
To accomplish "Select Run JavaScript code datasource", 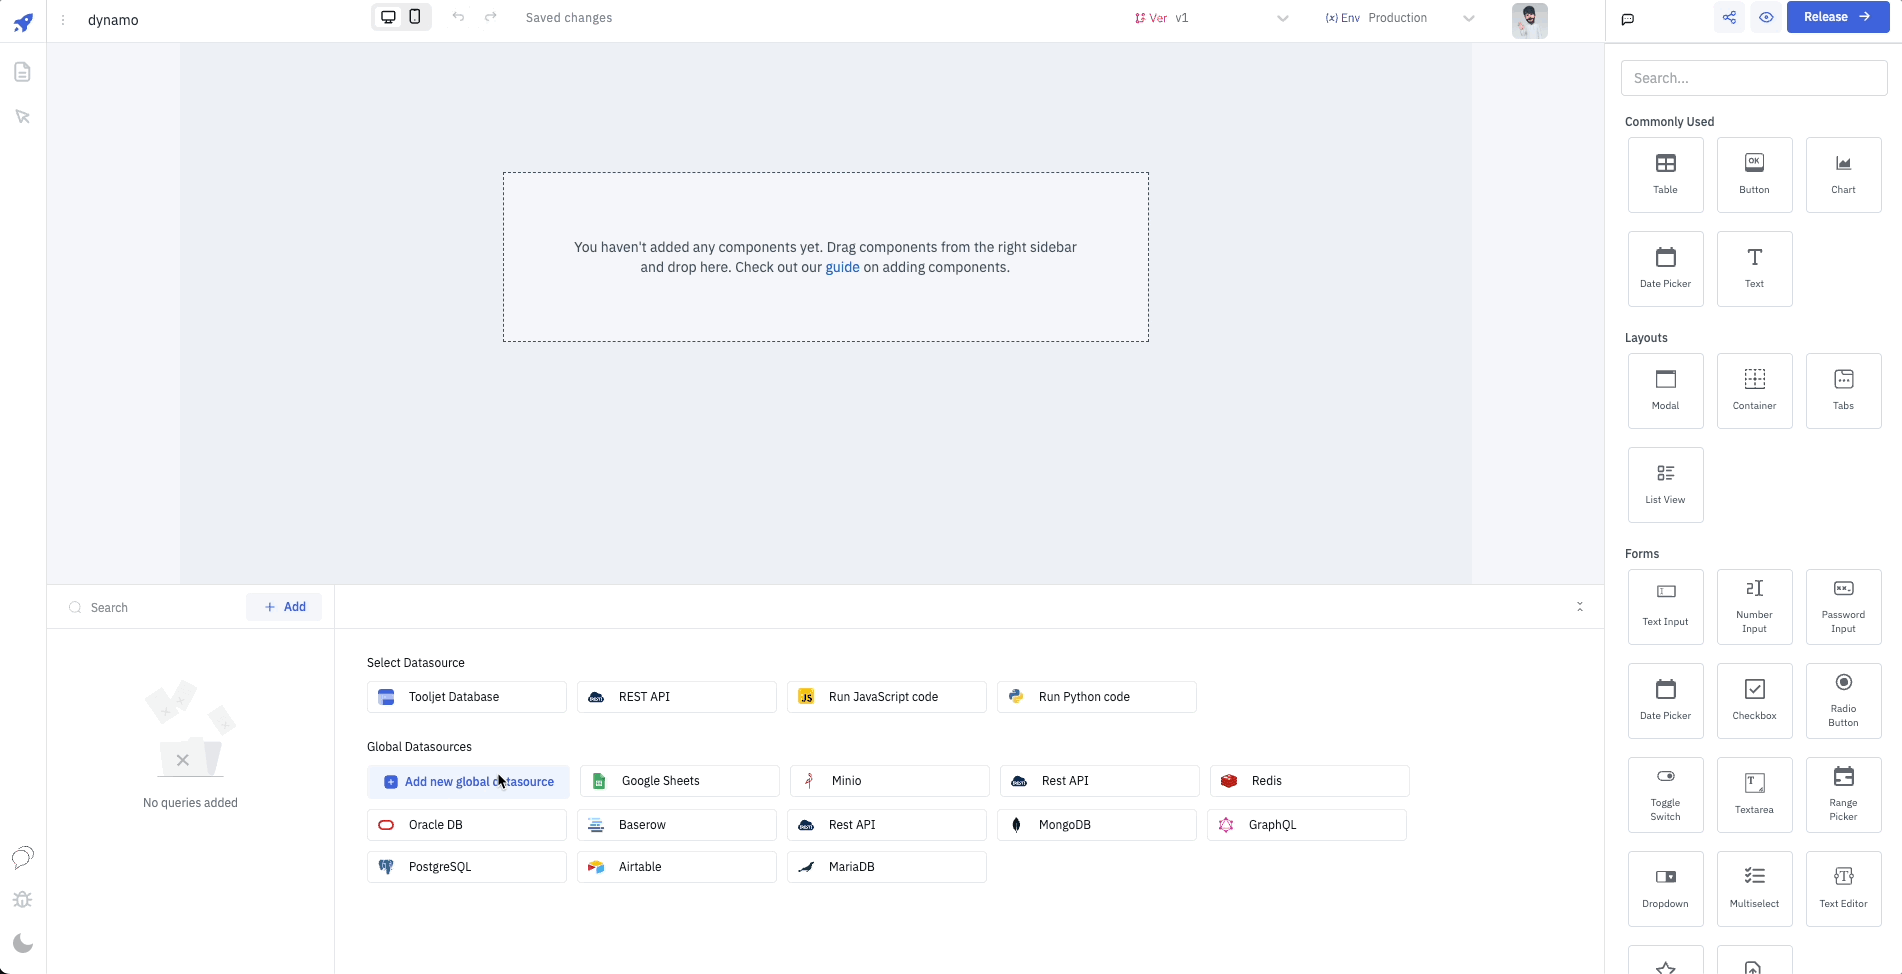I will [886, 697].
